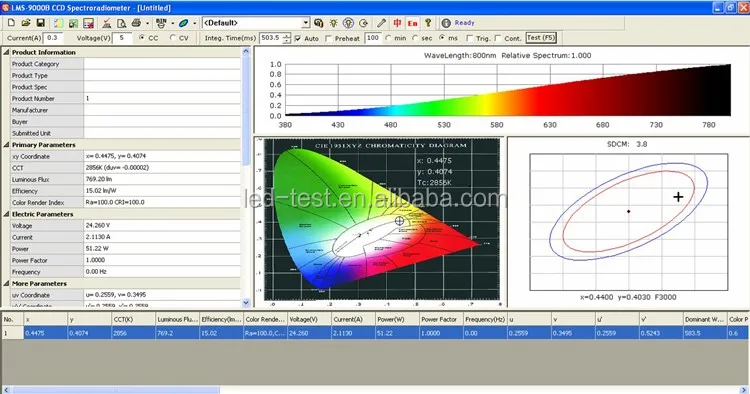Click the colorful report sheet icon
The width and height of the screenshot is (750, 394).
58,23
